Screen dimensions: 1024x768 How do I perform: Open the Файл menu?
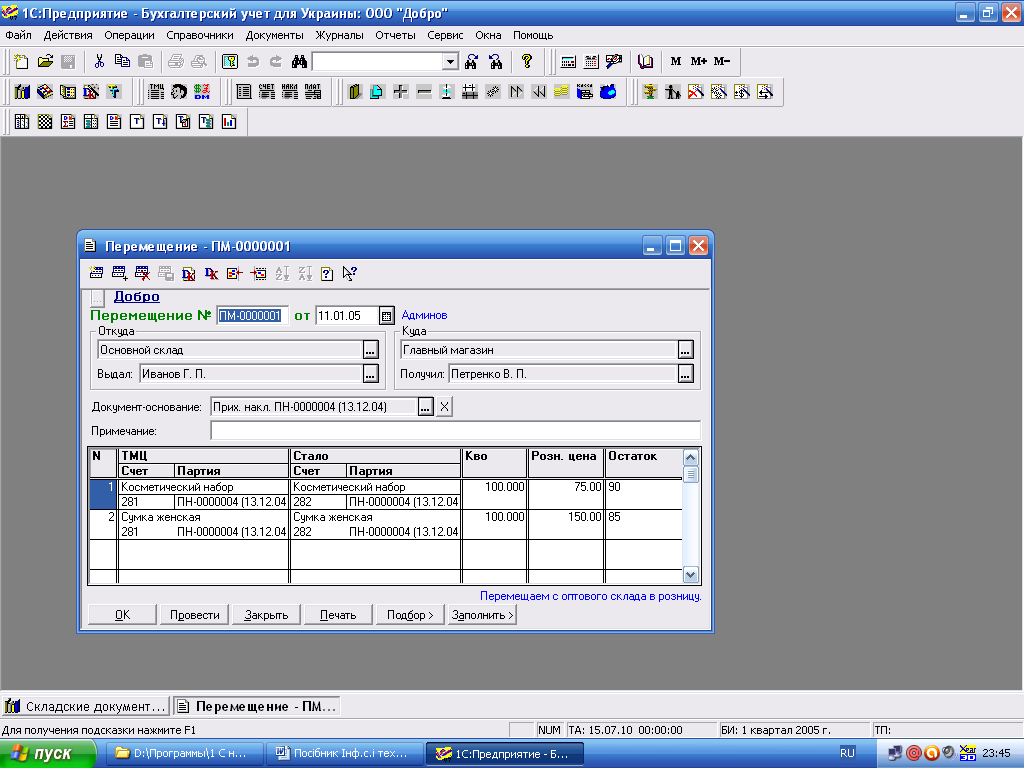[18, 35]
